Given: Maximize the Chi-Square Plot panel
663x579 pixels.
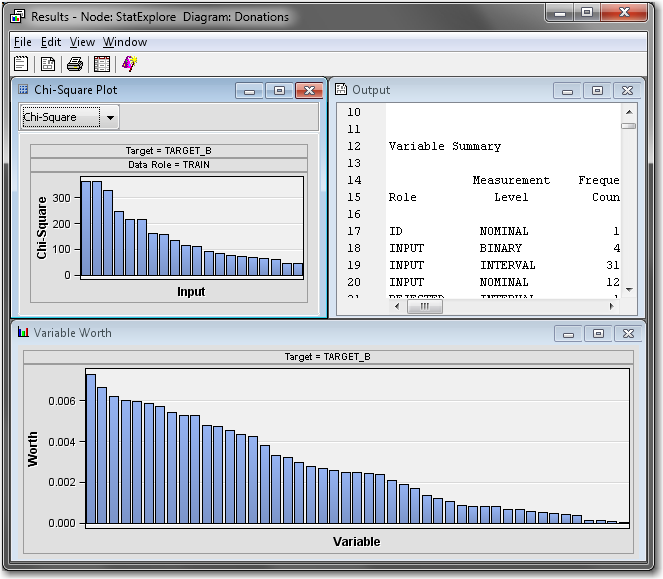Looking at the screenshot, I should [x=279, y=91].
